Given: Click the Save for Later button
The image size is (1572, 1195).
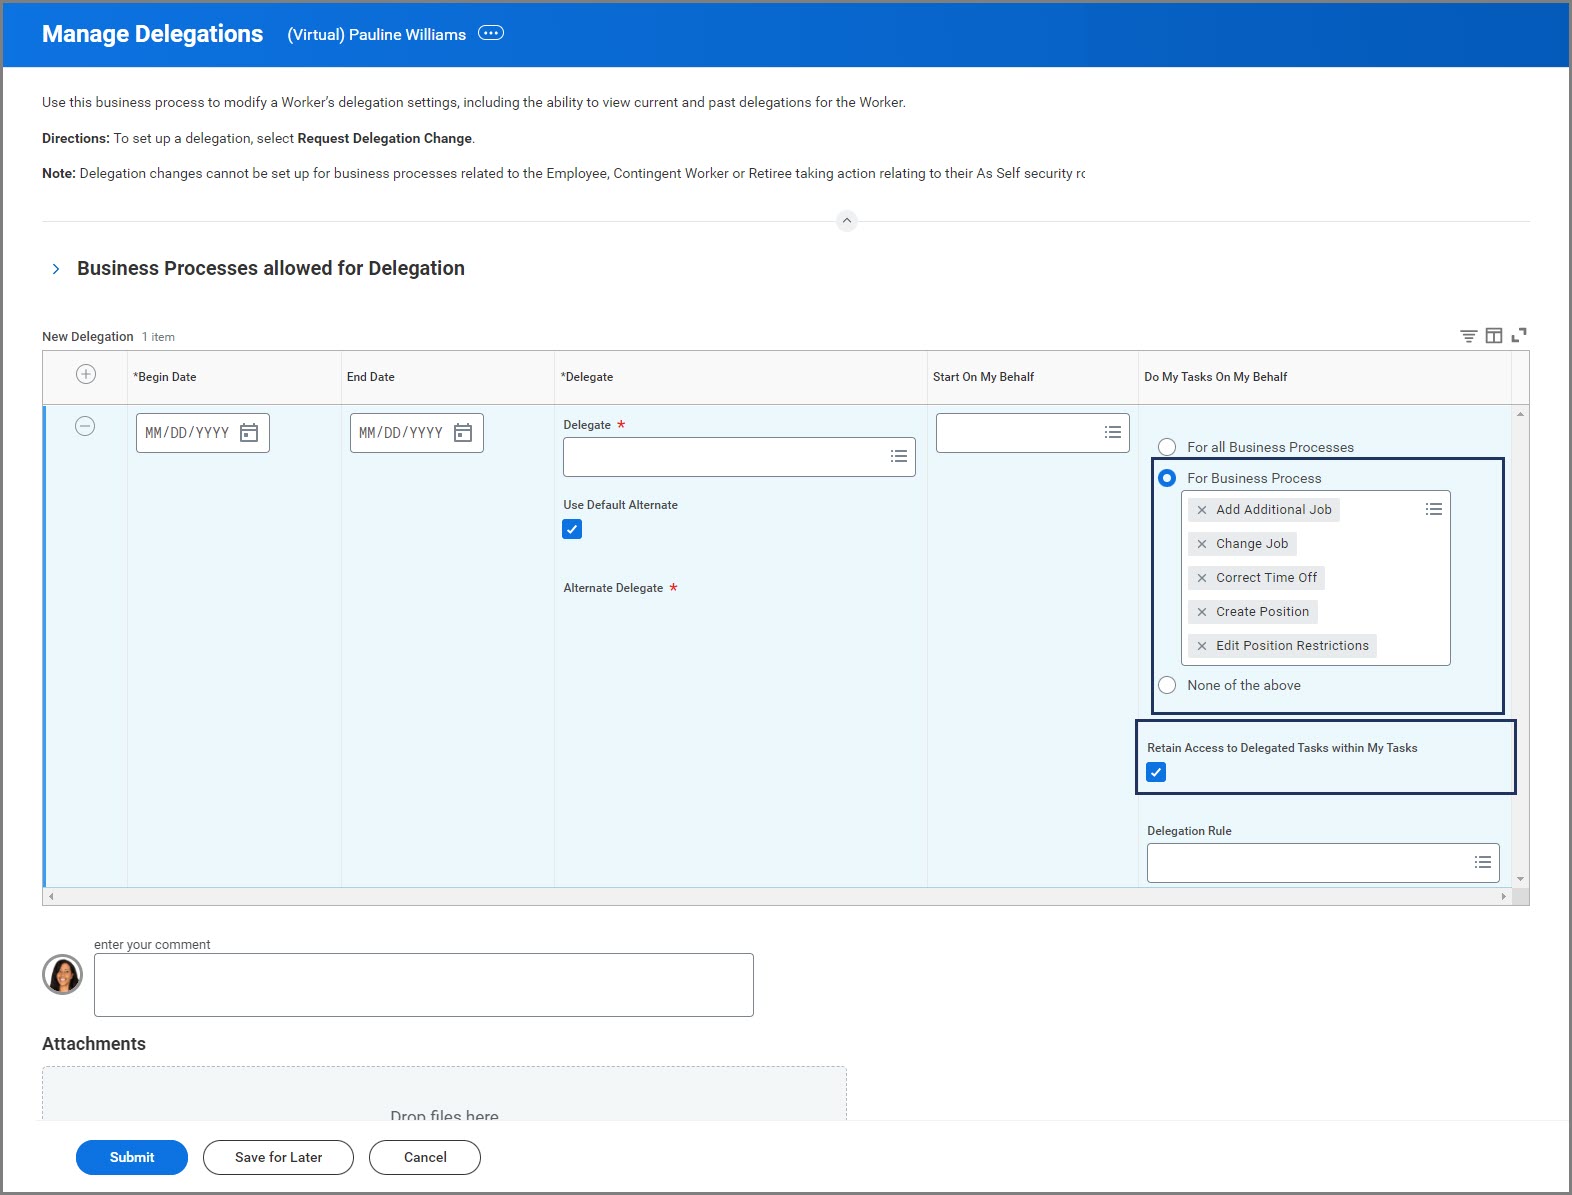Looking at the screenshot, I should (278, 1157).
